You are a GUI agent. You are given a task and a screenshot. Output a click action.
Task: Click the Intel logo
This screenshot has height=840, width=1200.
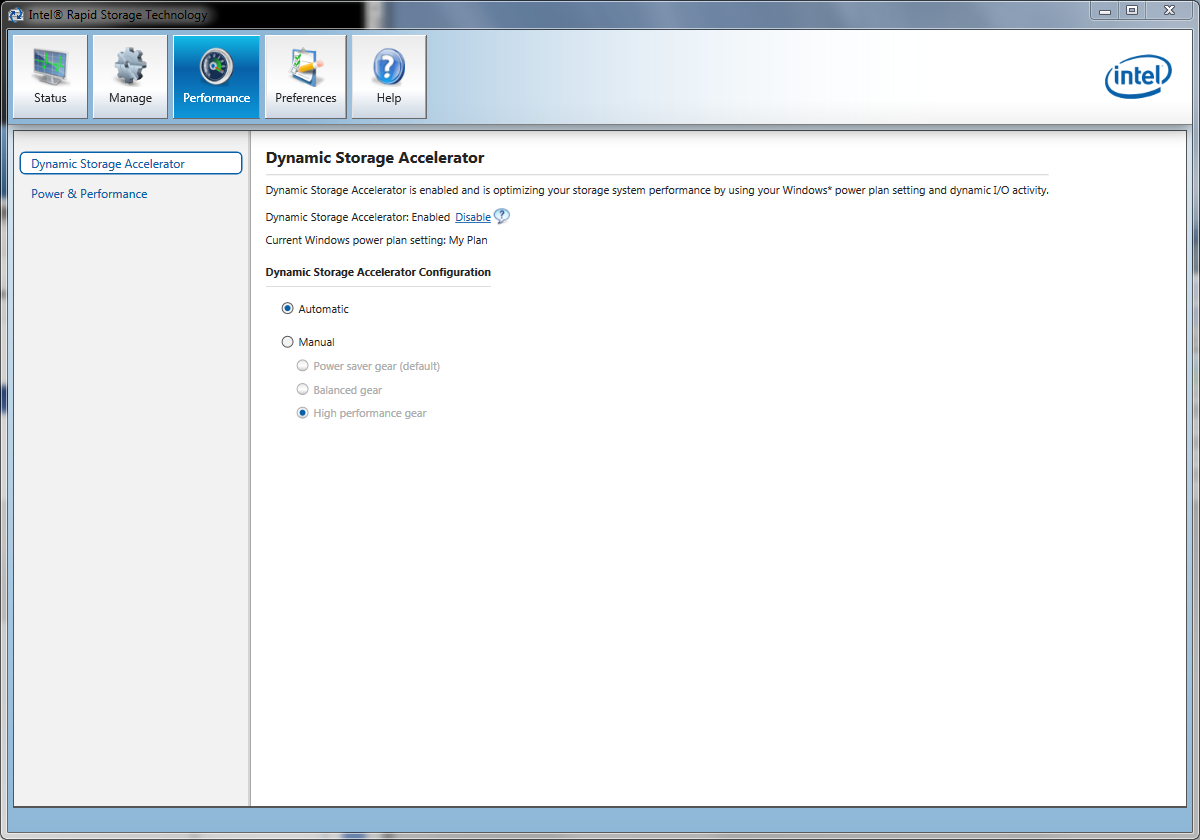click(1138, 77)
